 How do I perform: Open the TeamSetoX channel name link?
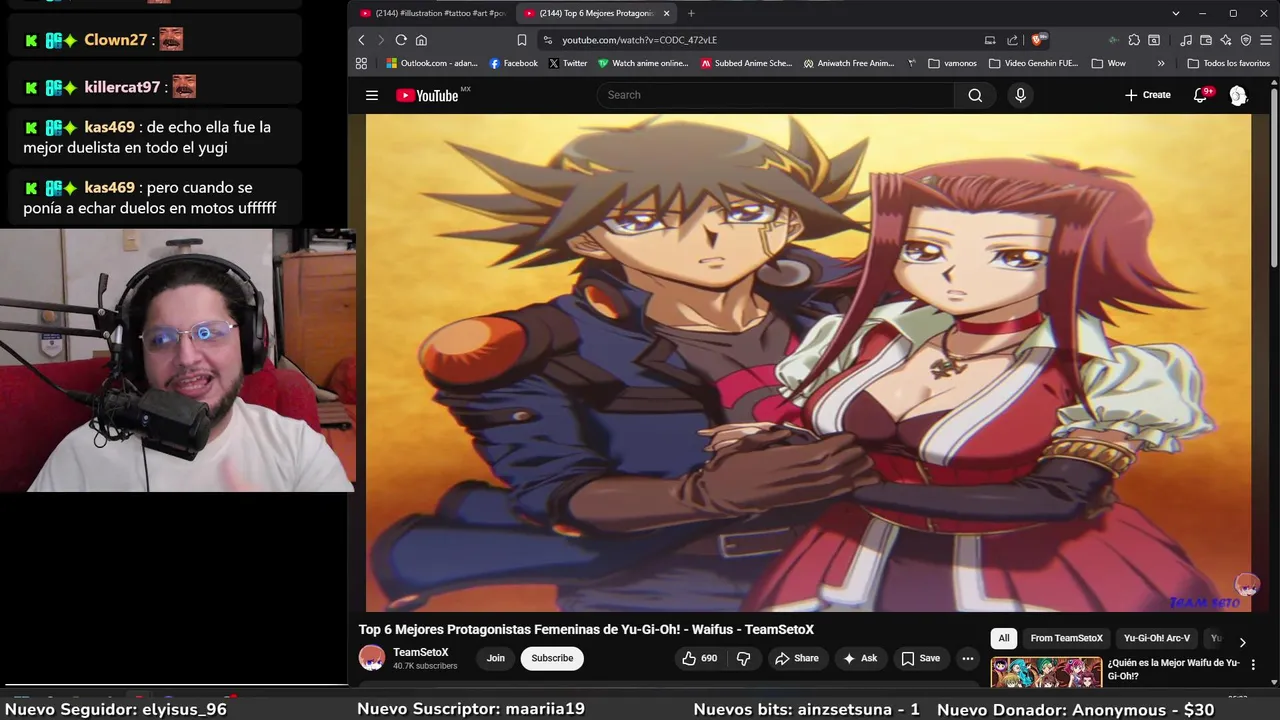[421, 652]
